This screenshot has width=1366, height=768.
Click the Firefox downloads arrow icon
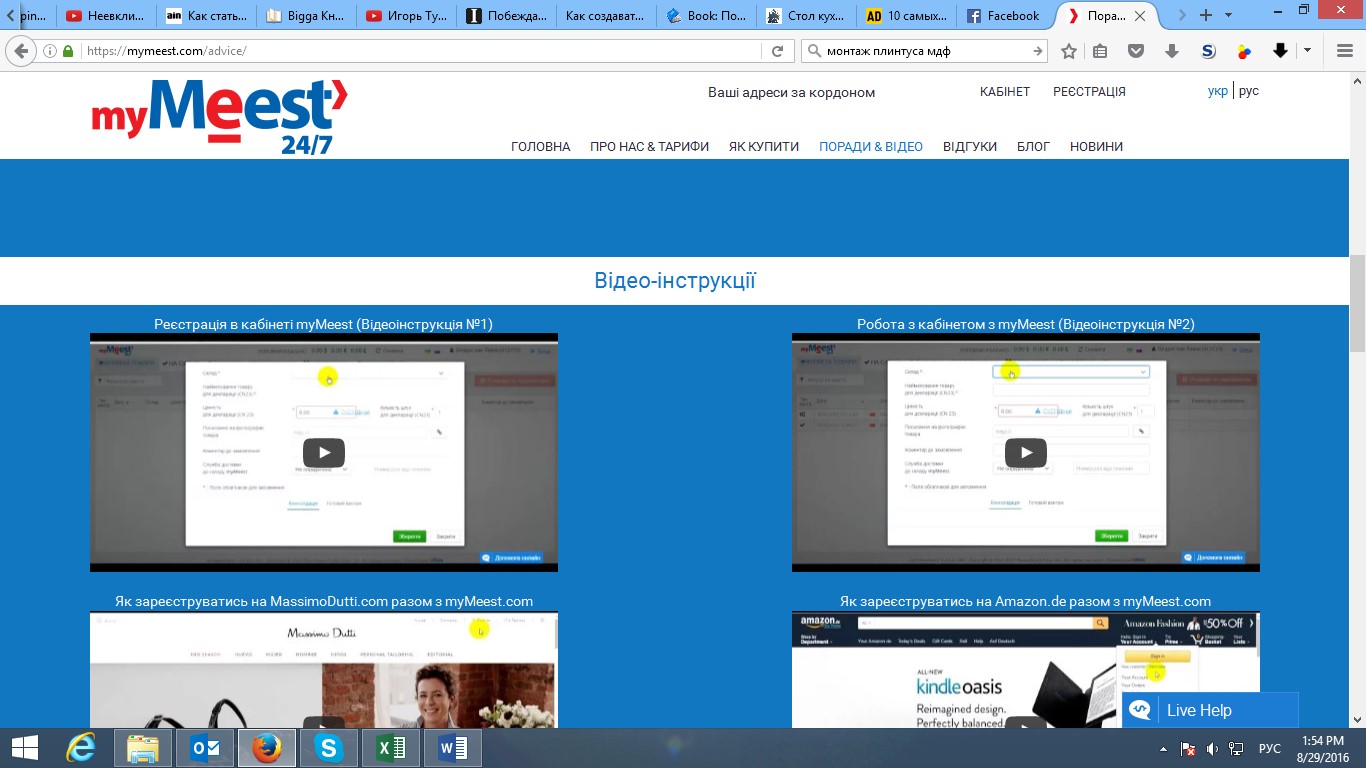(1172, 51)
